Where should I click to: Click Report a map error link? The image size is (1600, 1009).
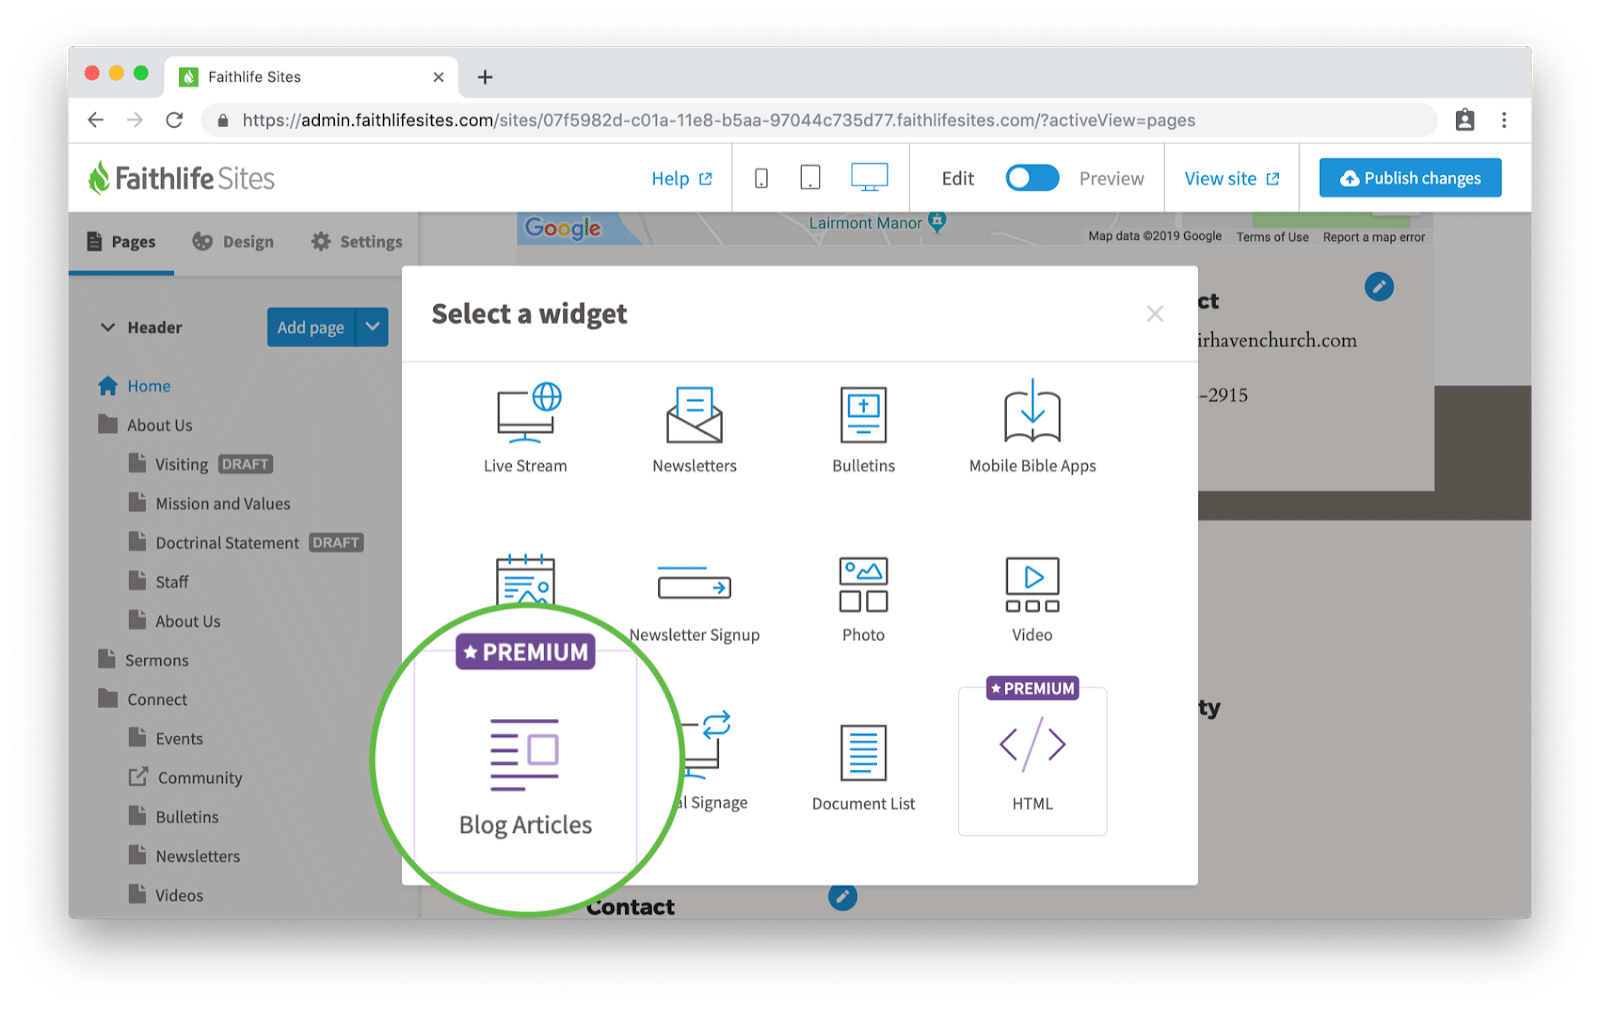click(x=1373, y=237)
